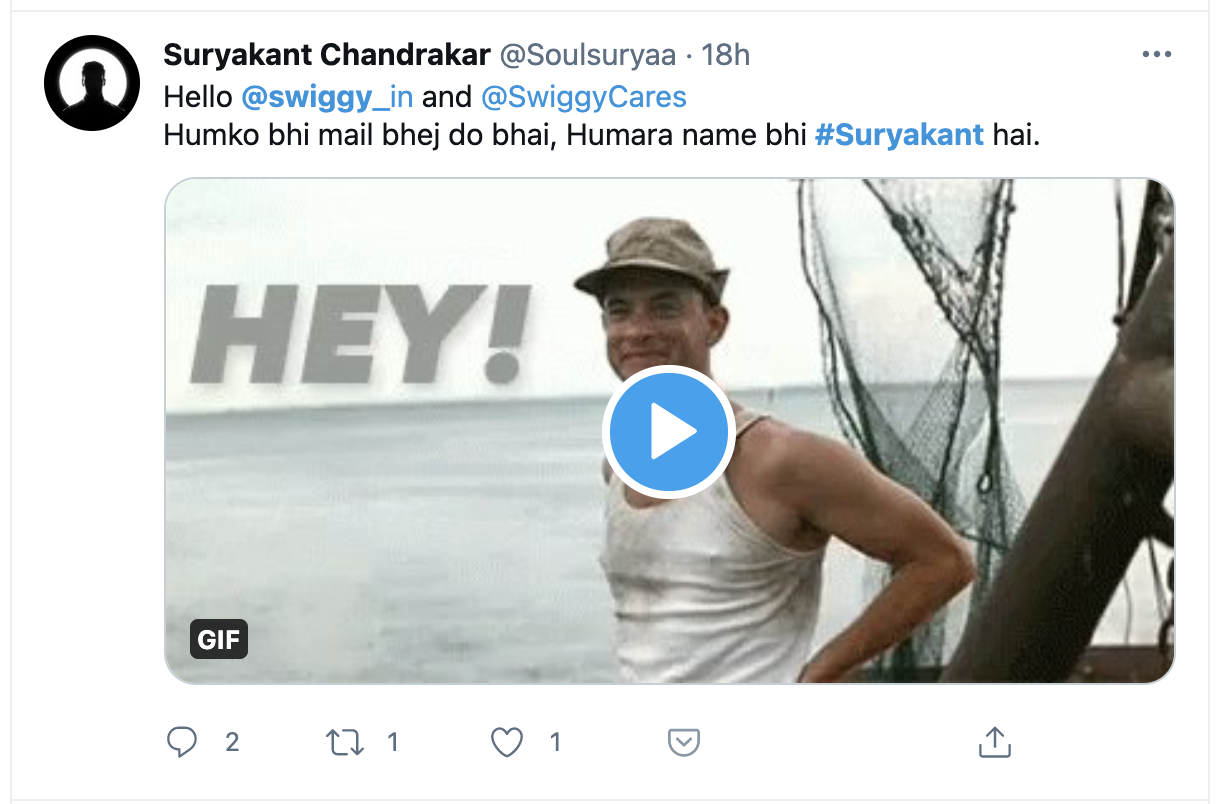Open the @Soulsuryaa handle link
The image size is (1218, 804).
tap(587, 54)
